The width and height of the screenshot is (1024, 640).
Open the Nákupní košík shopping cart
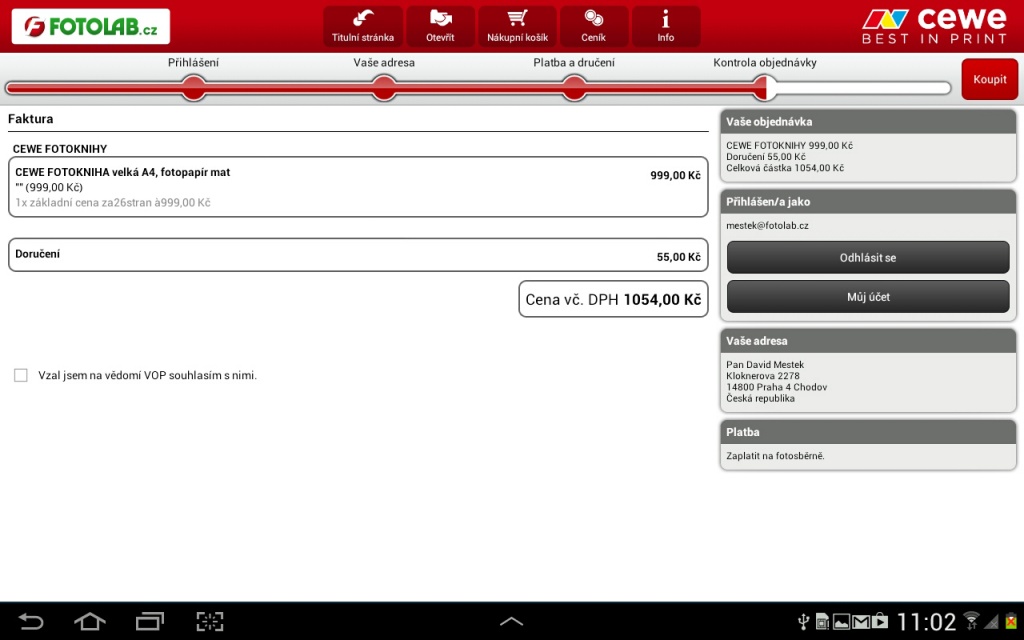(x=517, y=26)
